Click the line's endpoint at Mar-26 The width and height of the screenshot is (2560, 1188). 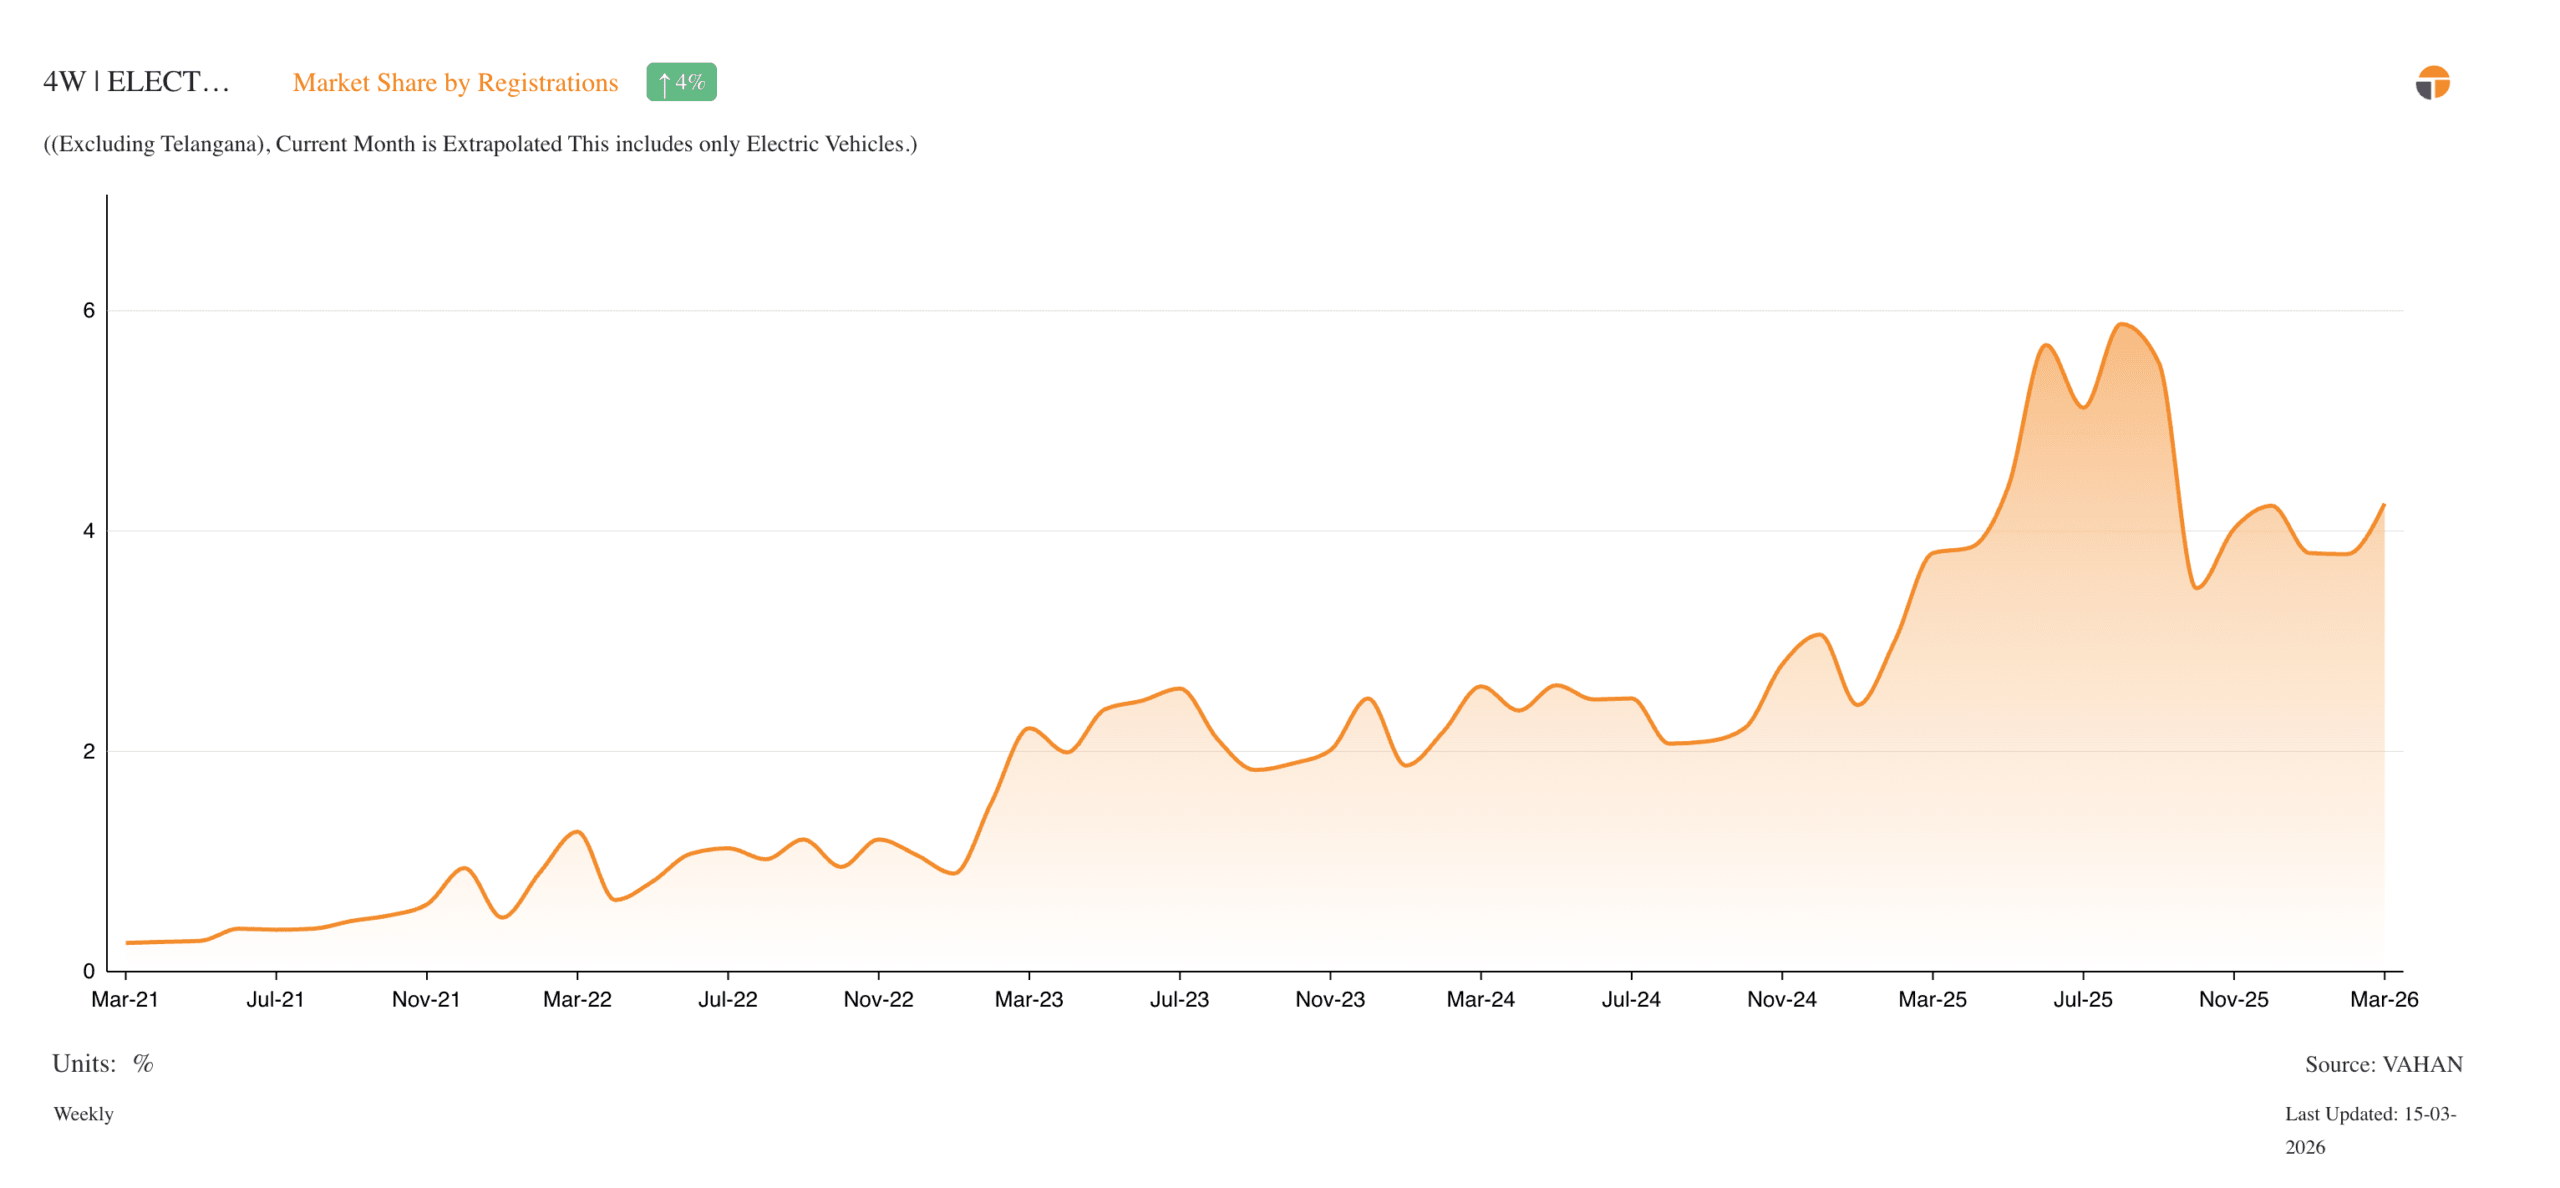coord(2383,506)
